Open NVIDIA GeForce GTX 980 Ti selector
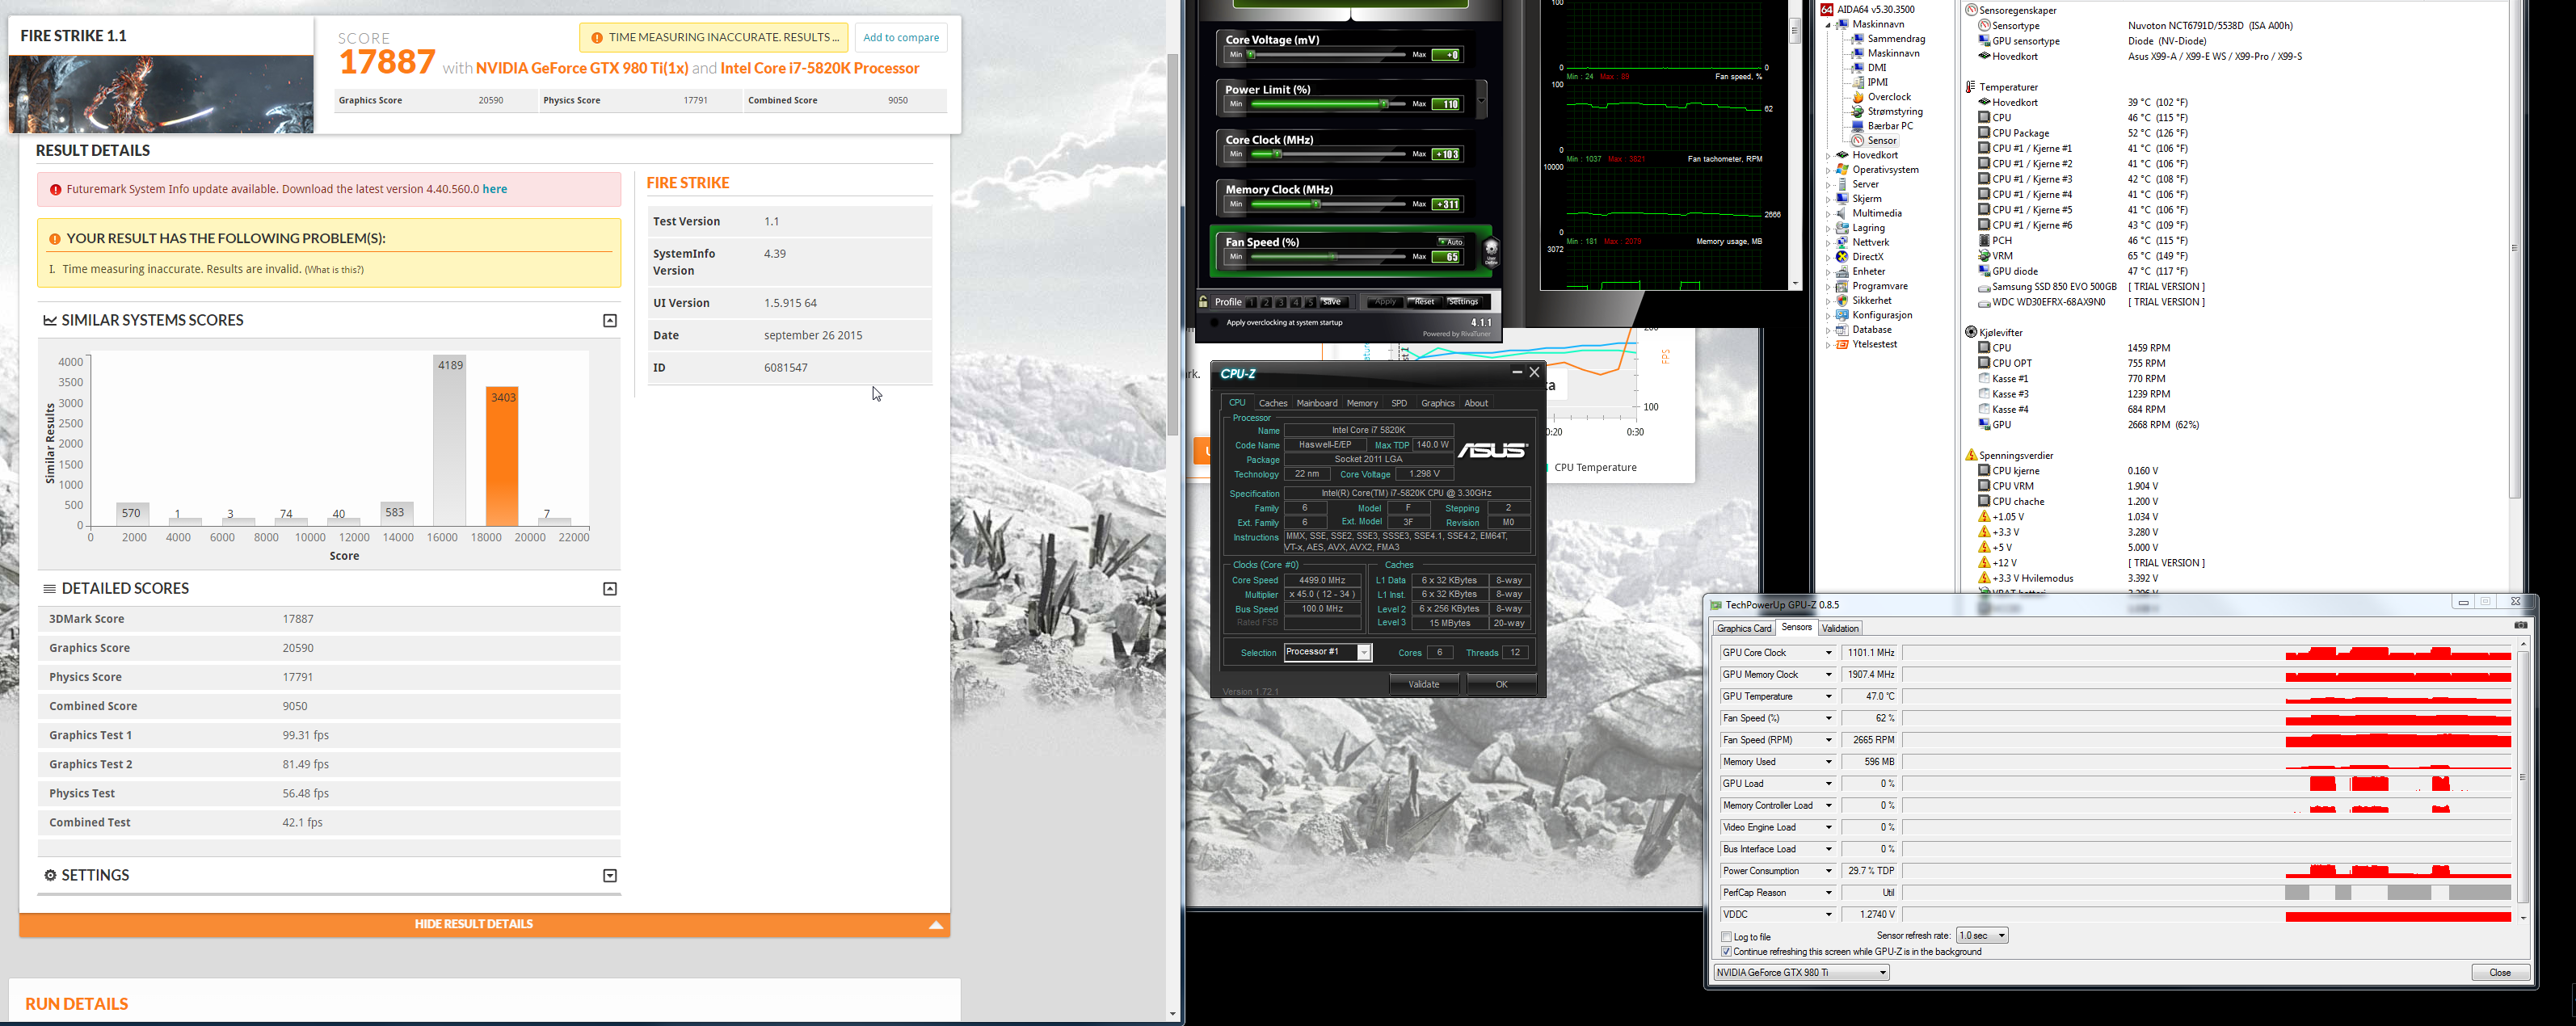2576x1026 pixels. [x=1801, y=973]
